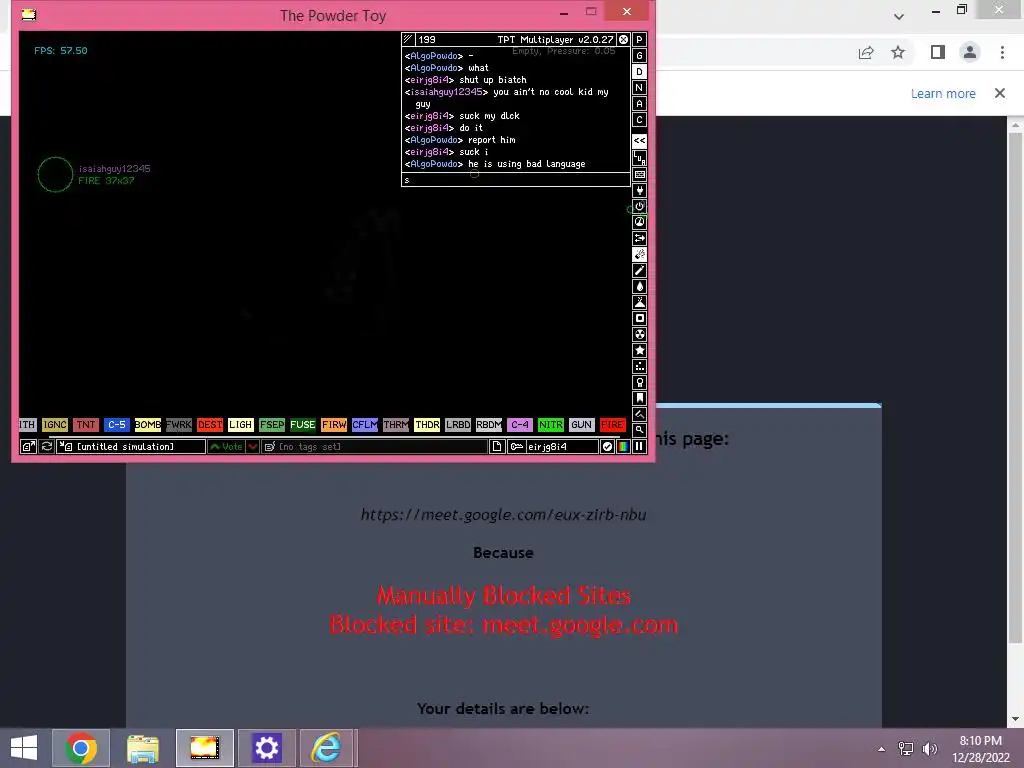
Task: Open simulation options checkmark icon
Action: point(607,447)
